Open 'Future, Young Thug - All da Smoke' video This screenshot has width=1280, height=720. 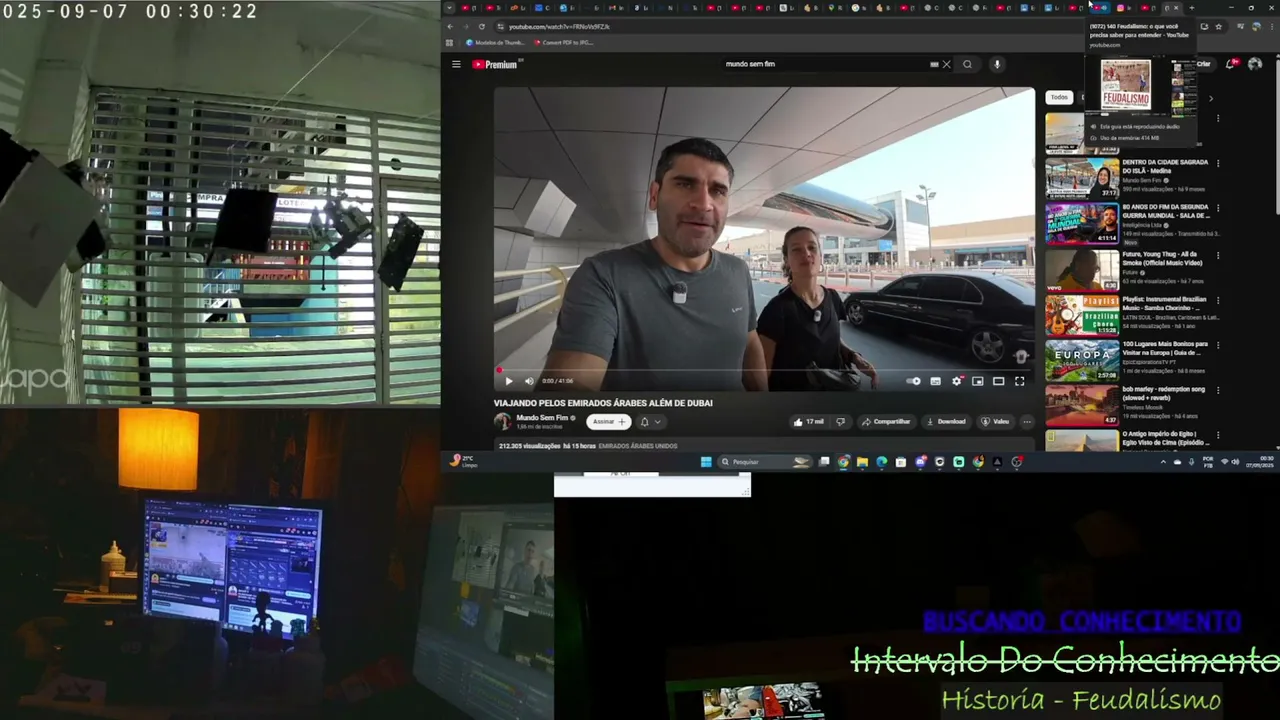pos(1082,270)
